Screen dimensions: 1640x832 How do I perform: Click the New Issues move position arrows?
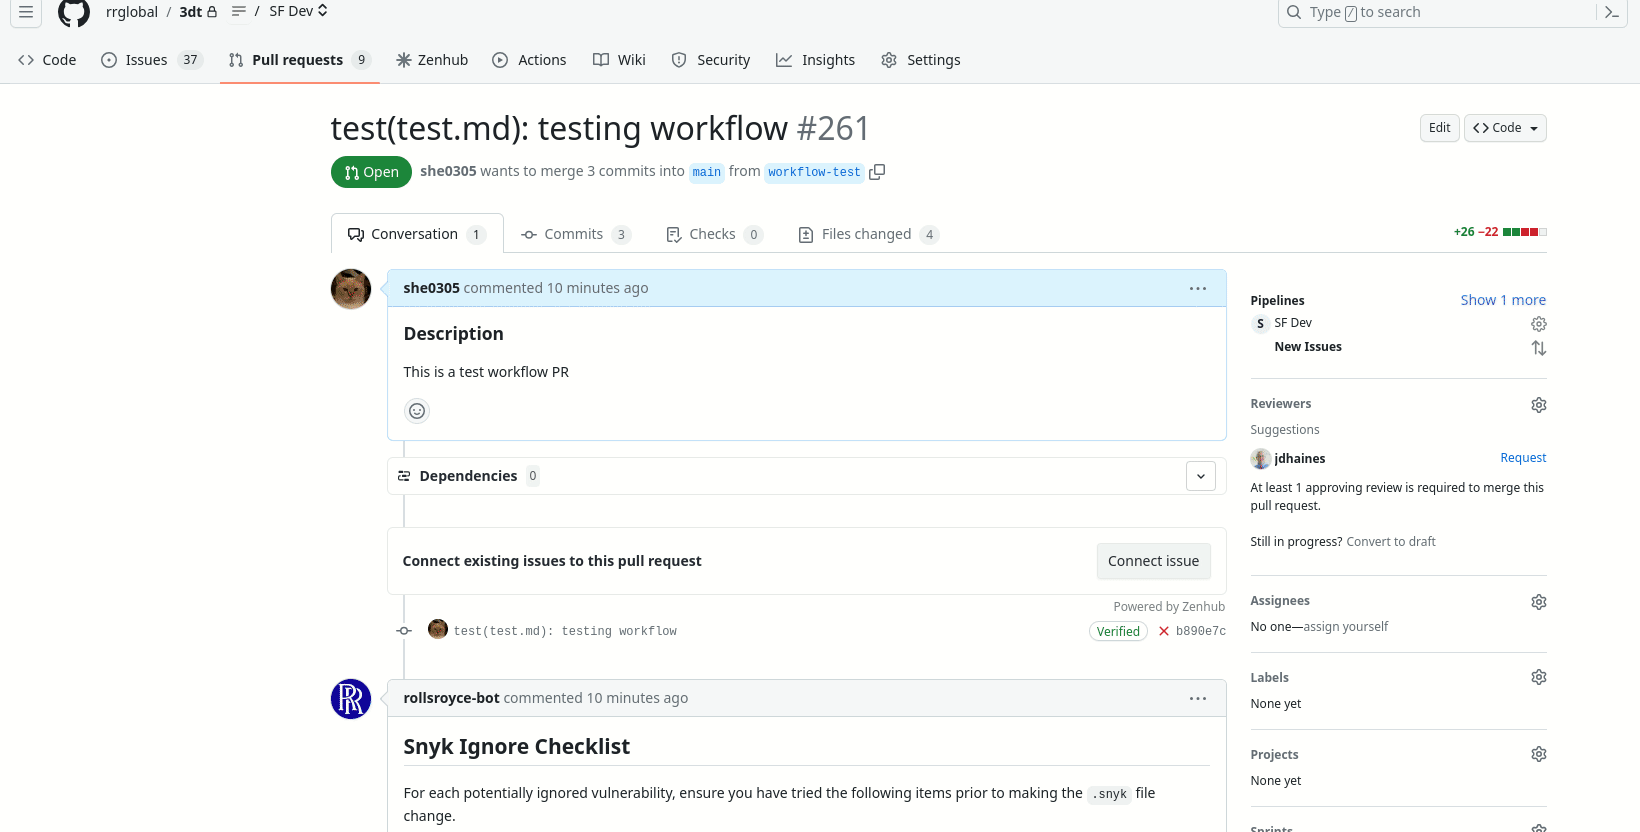[1539, 348]
